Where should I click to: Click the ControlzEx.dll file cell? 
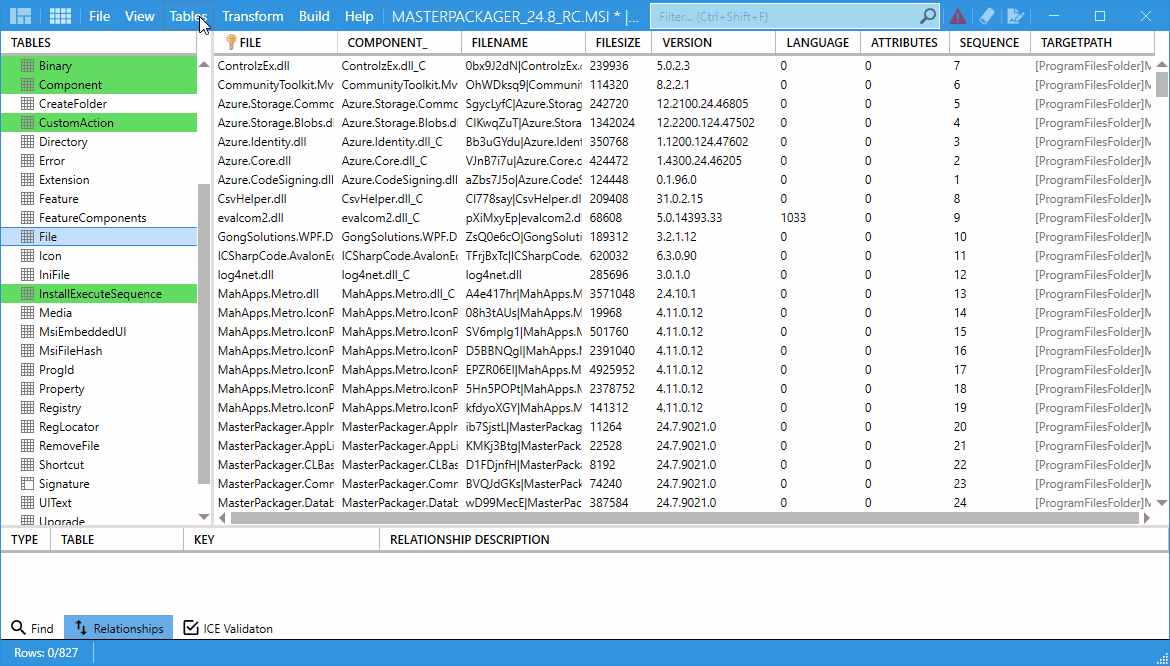point(254,66)
